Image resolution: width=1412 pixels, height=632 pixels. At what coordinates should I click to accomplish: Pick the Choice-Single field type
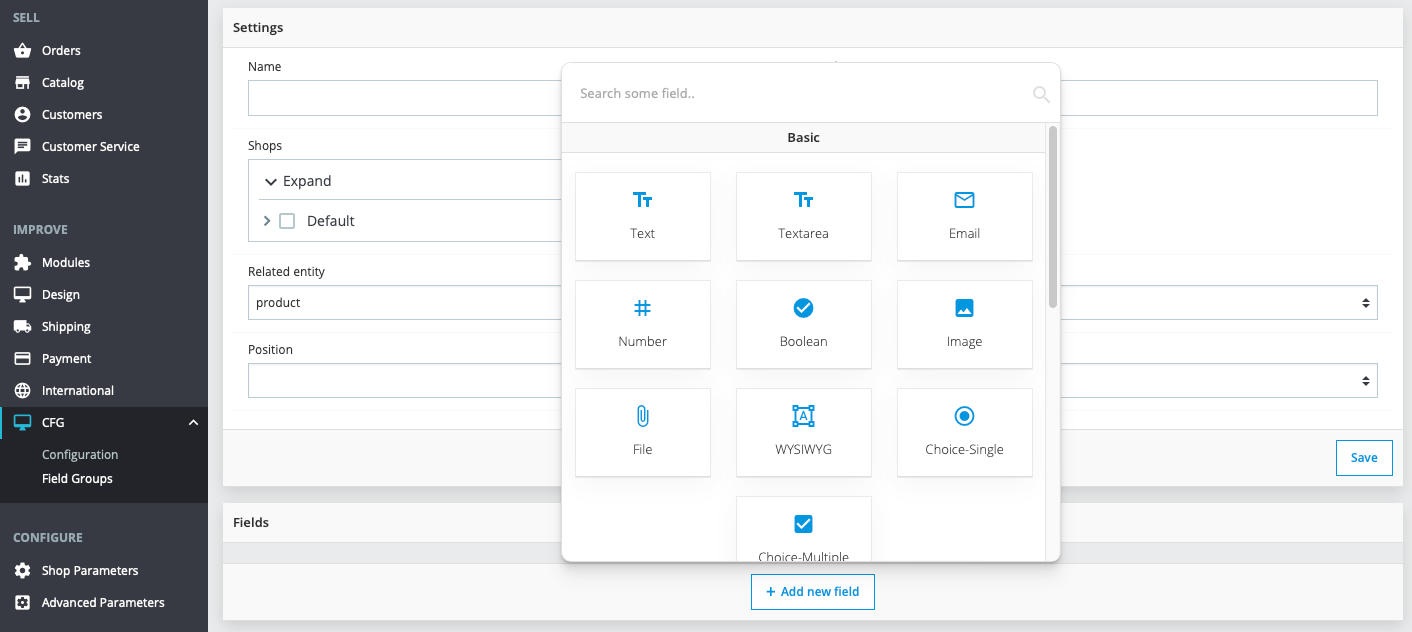click(964, 432)
